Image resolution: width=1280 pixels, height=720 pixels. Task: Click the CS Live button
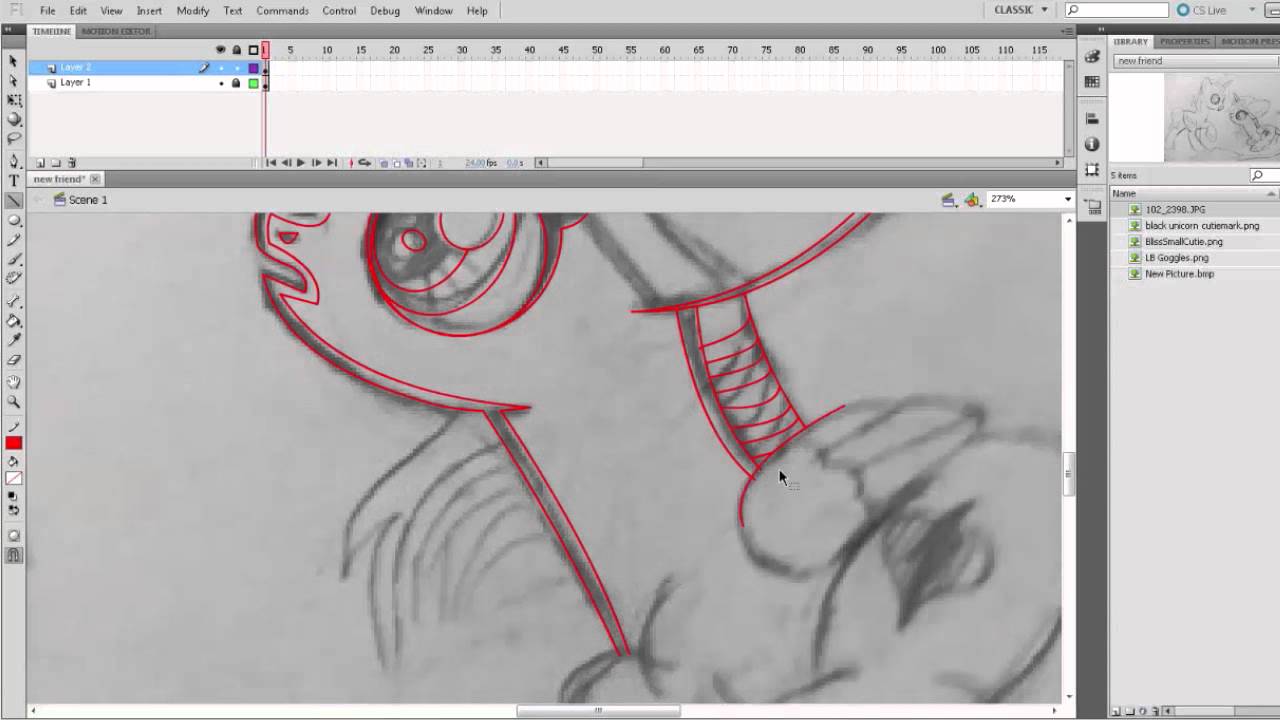click(1203, 10)
